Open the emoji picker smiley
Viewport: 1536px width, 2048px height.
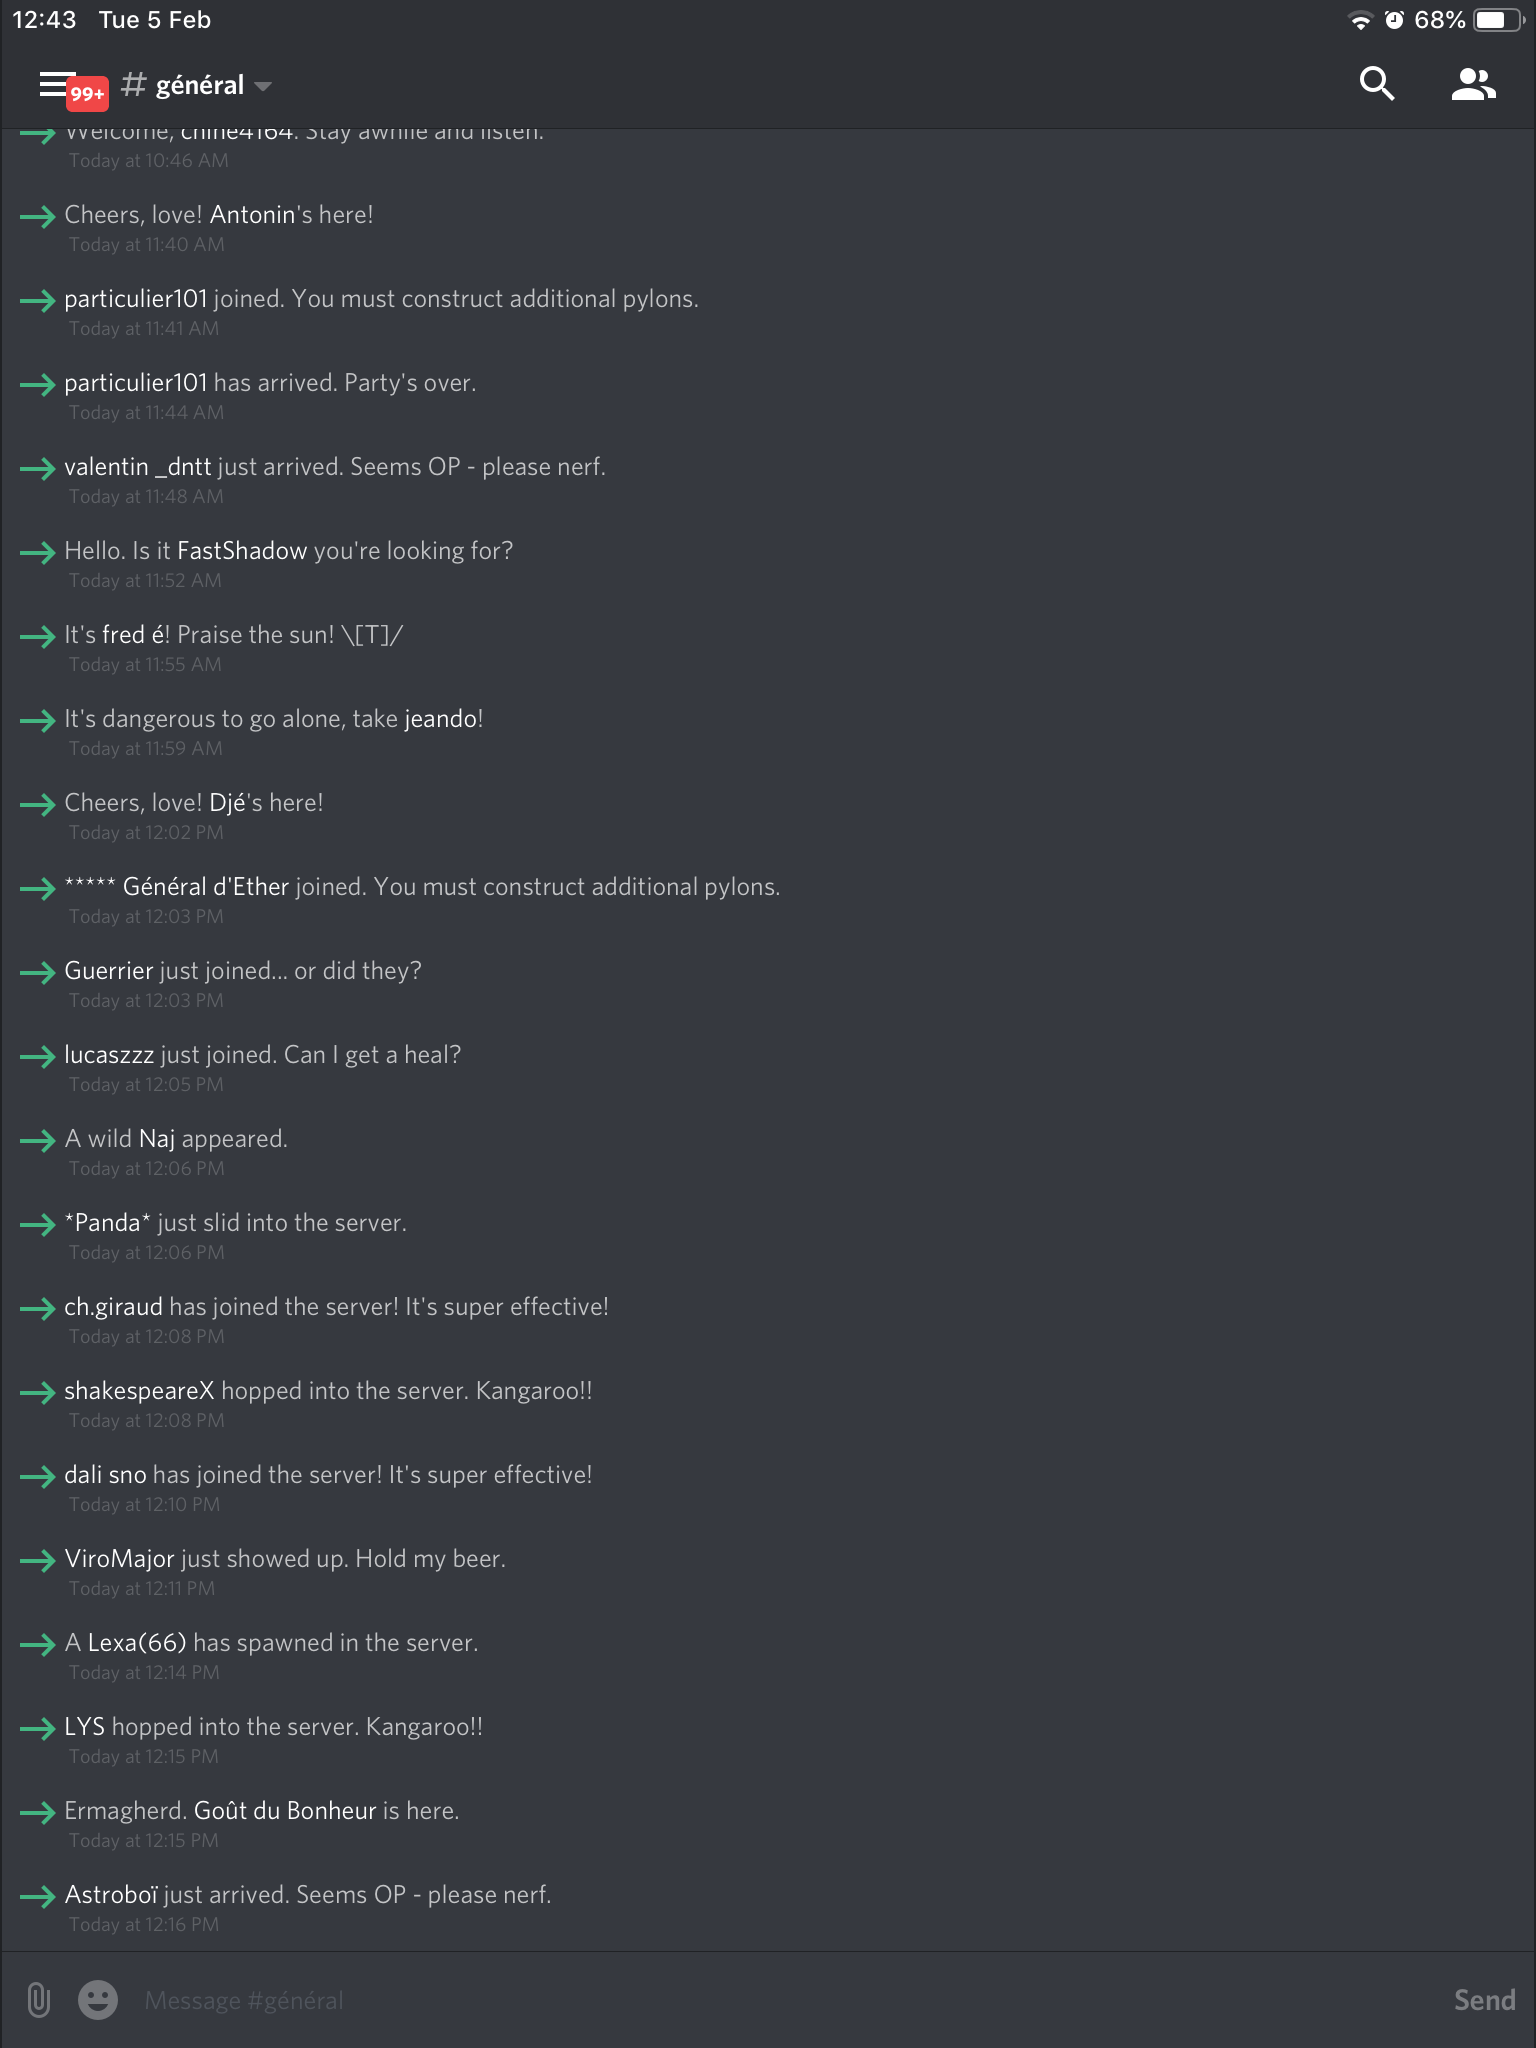(98, 2000)
